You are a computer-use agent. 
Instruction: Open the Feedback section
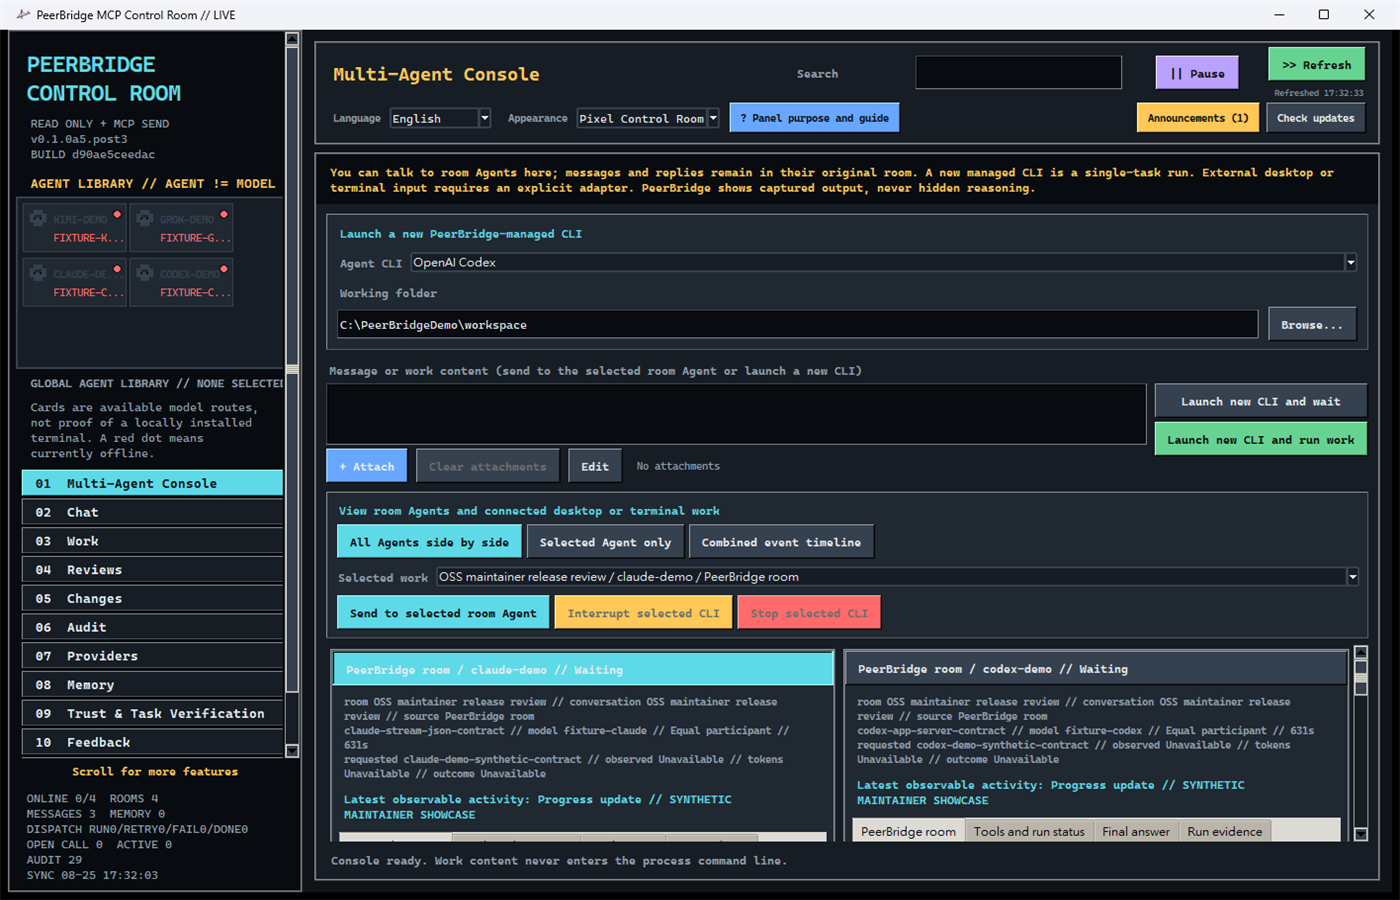pos(152,742)
